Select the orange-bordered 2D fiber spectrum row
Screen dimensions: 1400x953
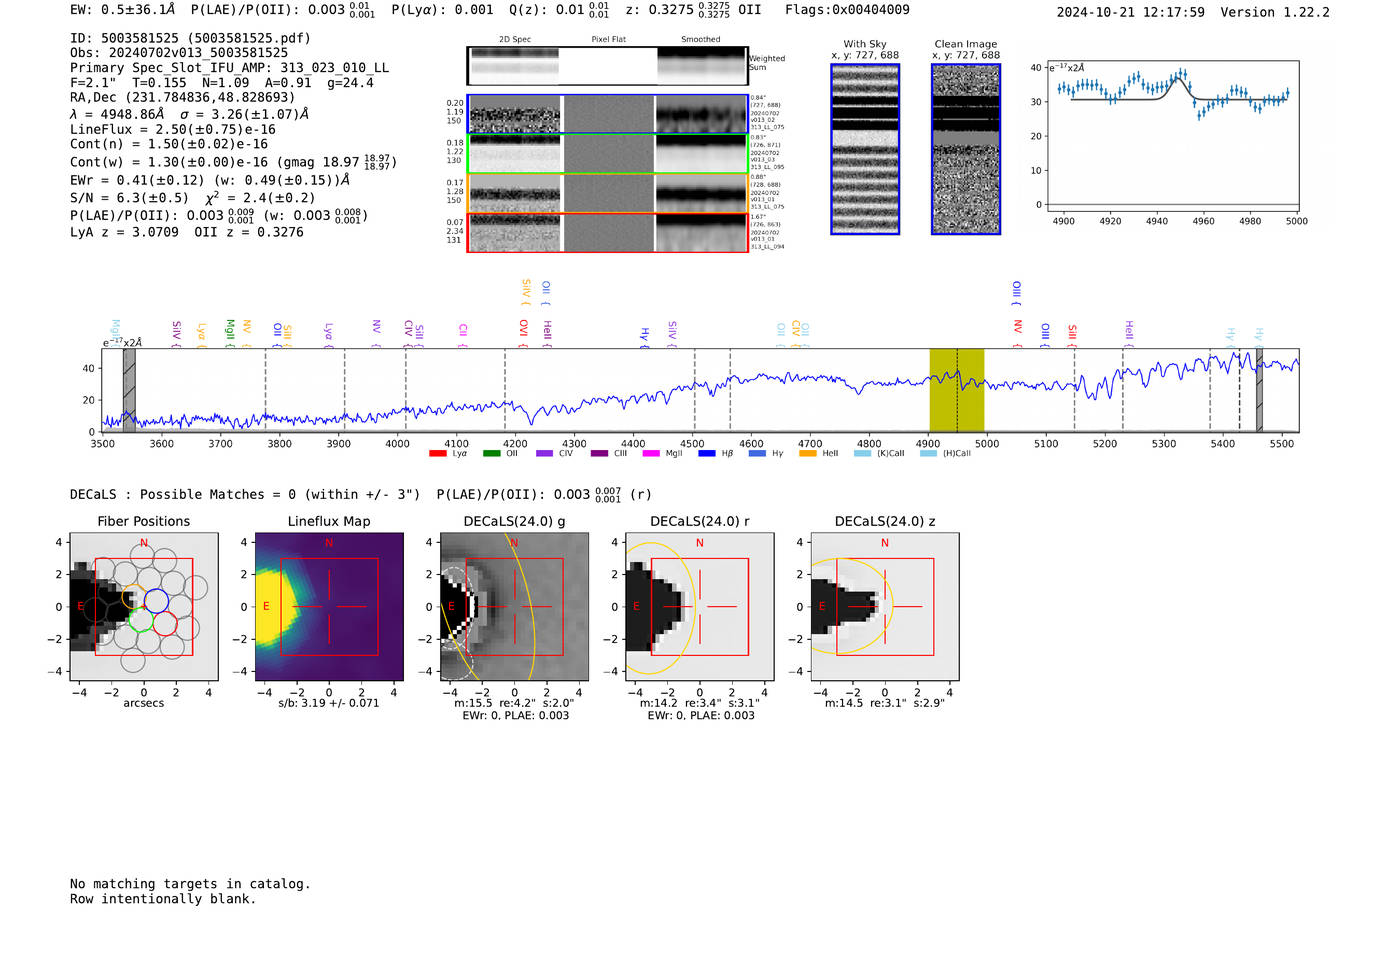click(x=607, y=193)
